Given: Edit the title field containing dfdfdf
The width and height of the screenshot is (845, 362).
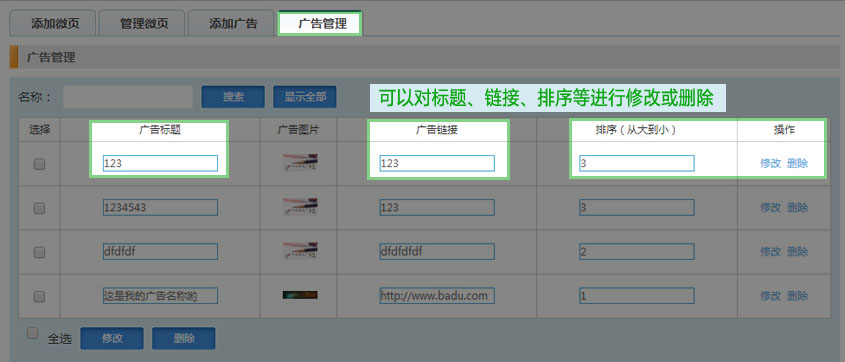Looking at the screenshot, I should (160, 252).
